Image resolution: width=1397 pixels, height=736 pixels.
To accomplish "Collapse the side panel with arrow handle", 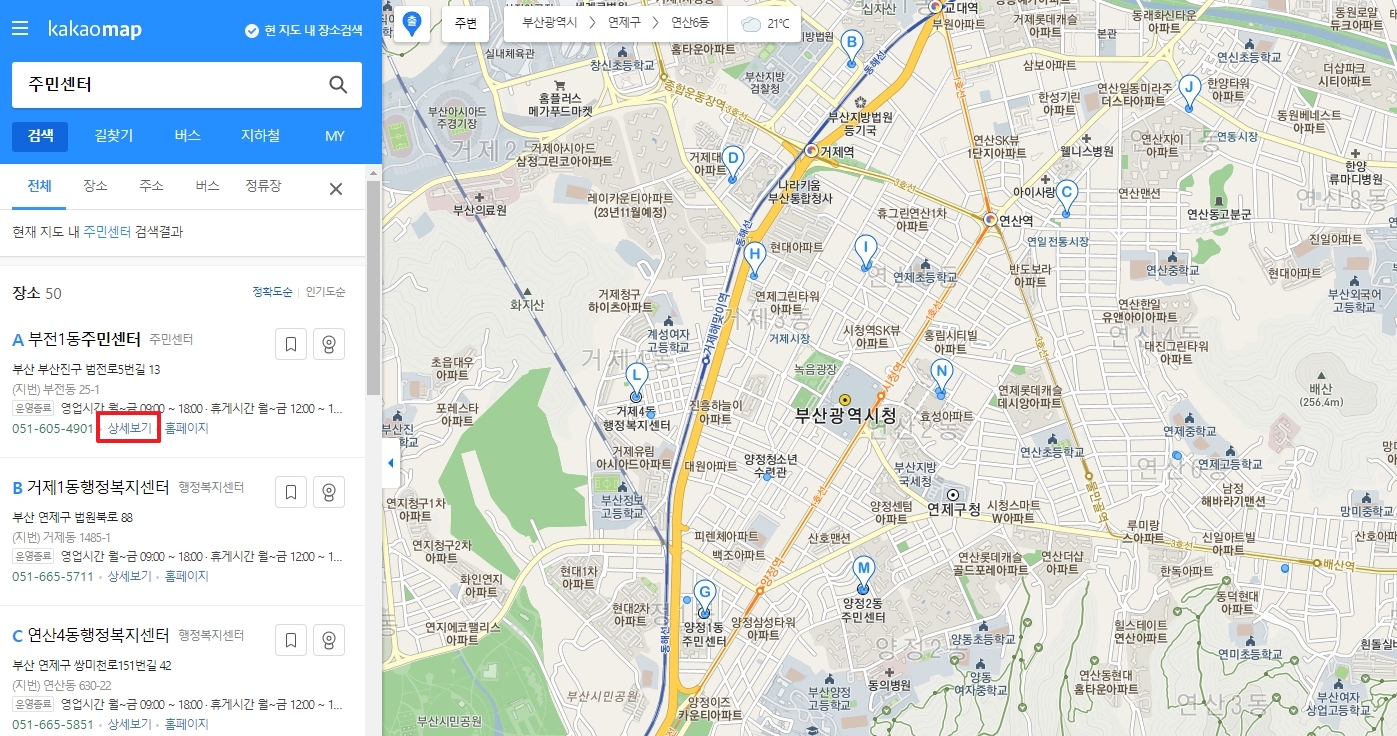I will coord(390,464).
